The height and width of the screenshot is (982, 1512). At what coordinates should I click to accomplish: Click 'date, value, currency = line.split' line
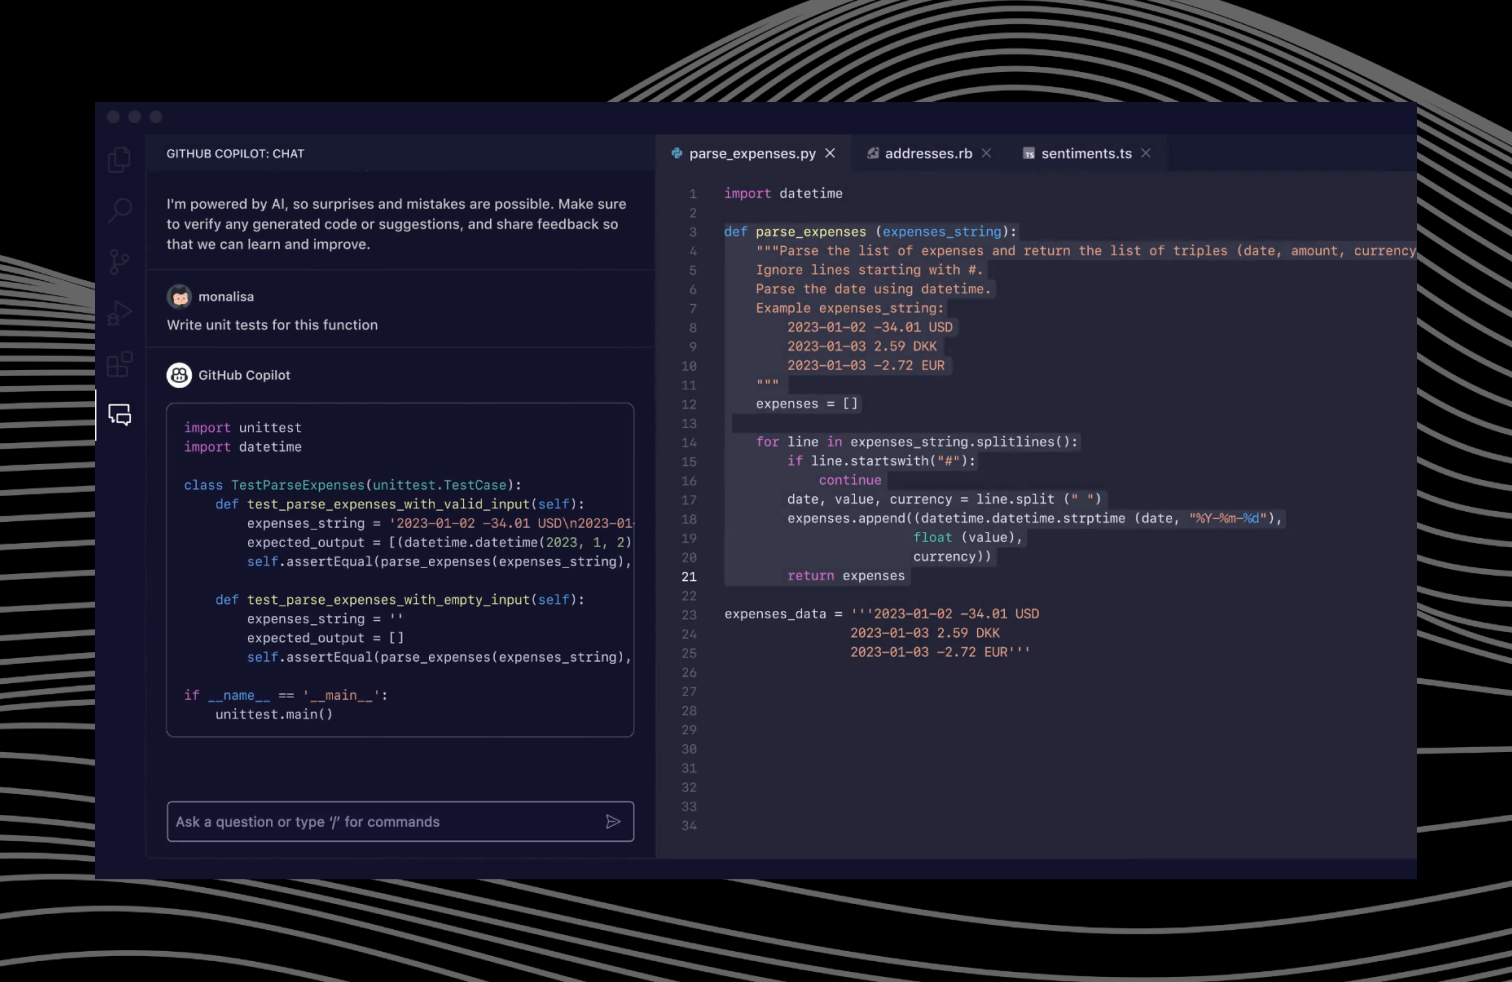point(944,499)
